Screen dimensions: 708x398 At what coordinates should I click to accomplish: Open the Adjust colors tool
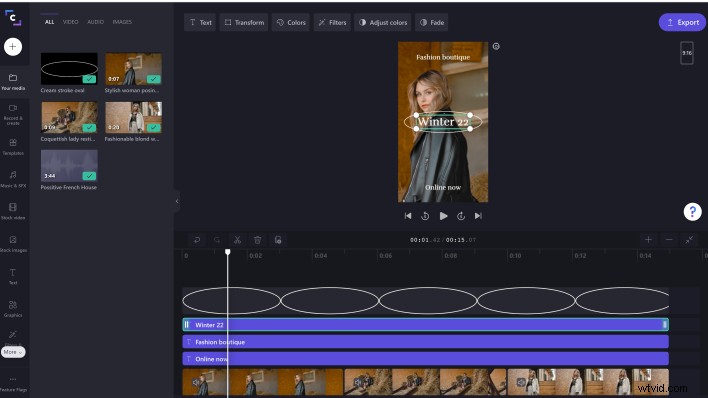pos(383,22)
